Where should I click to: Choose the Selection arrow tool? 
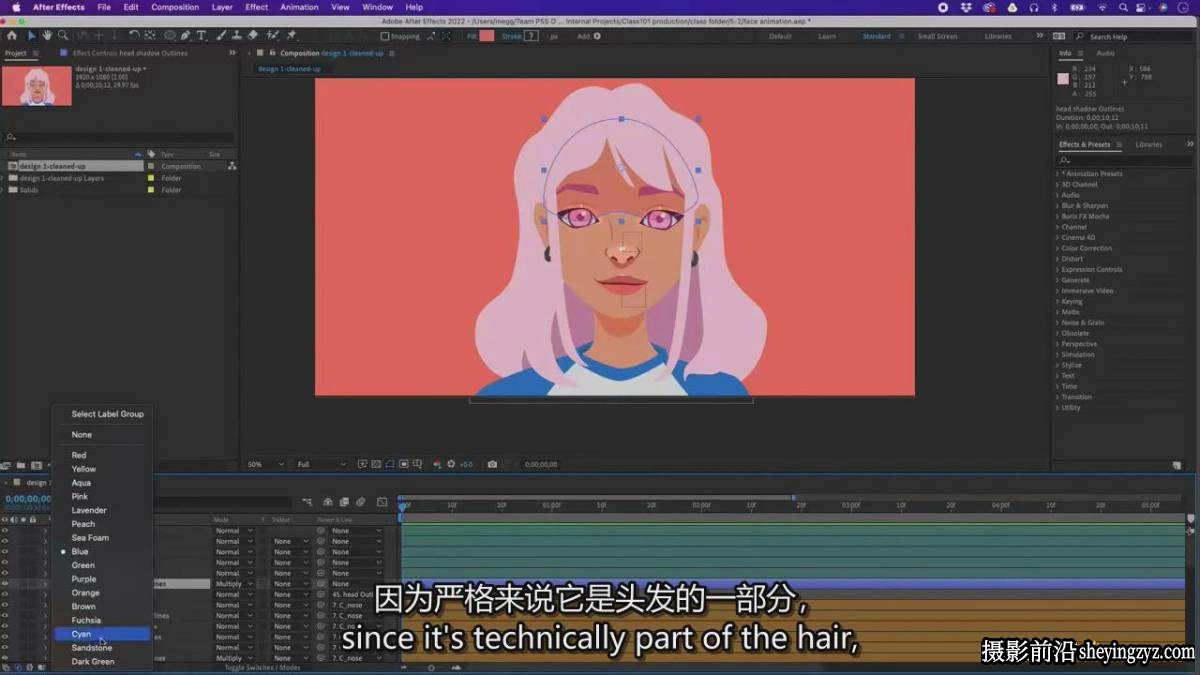pyautogui.click(x=32, y=35)
